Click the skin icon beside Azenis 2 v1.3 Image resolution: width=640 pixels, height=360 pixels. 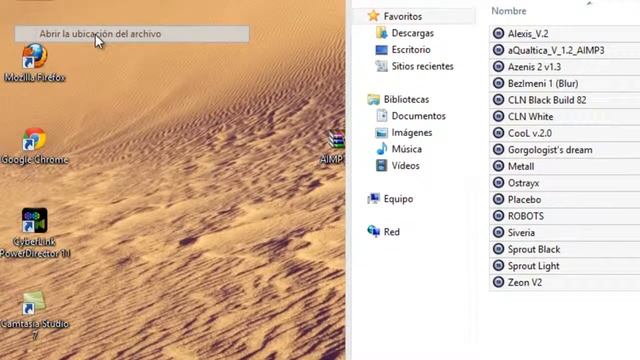[x=498, y=67]
